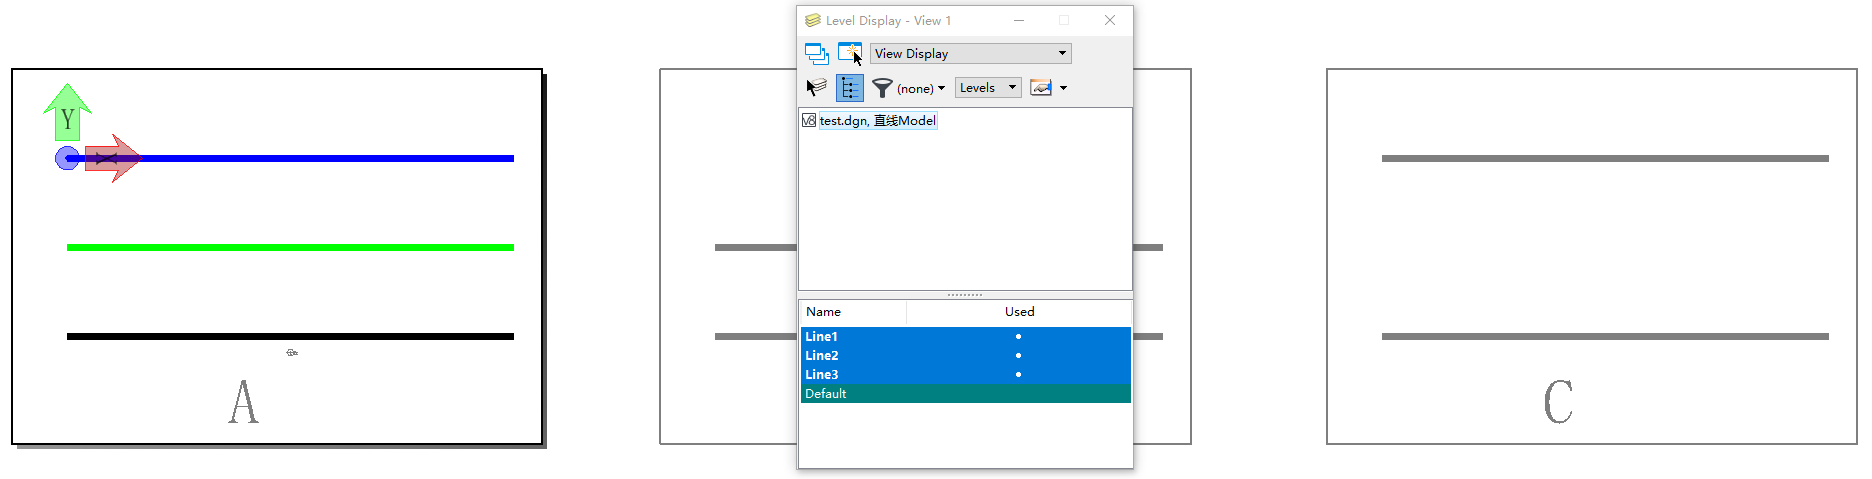Click the letter A label in view A
Screen dimensions: 1872x479
(x=243, y=401)
